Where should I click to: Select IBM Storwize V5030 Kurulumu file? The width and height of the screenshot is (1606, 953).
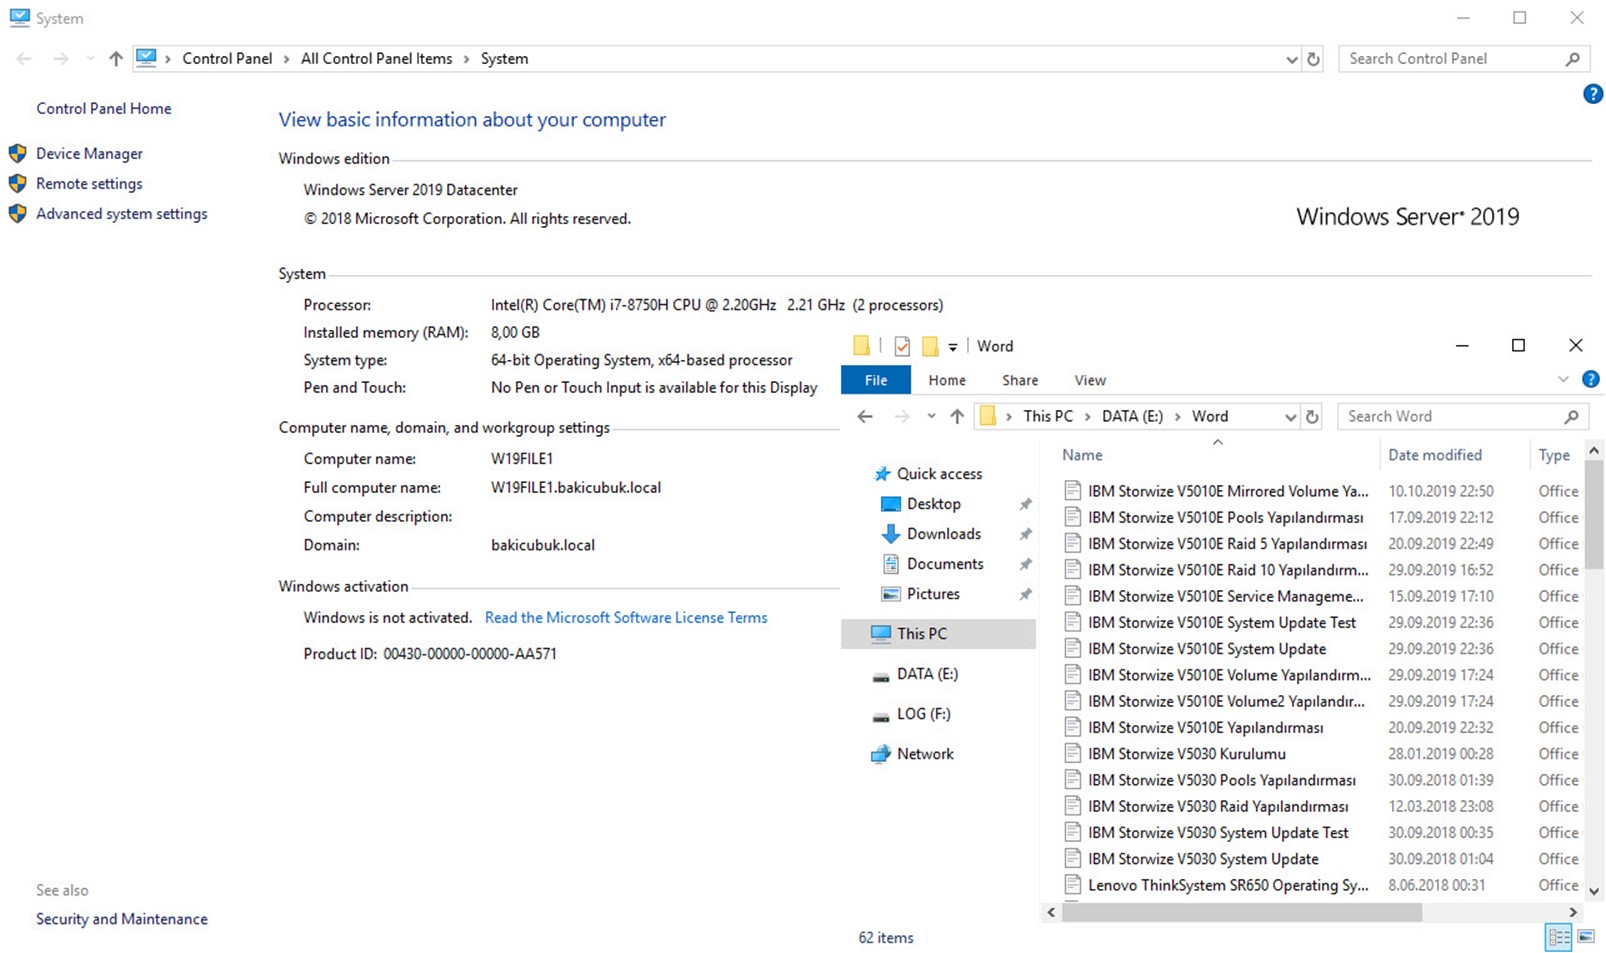[1186, 753]
